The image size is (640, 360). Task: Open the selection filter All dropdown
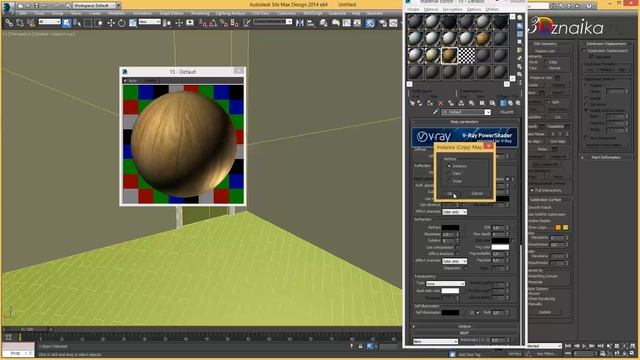coord(49,22)
